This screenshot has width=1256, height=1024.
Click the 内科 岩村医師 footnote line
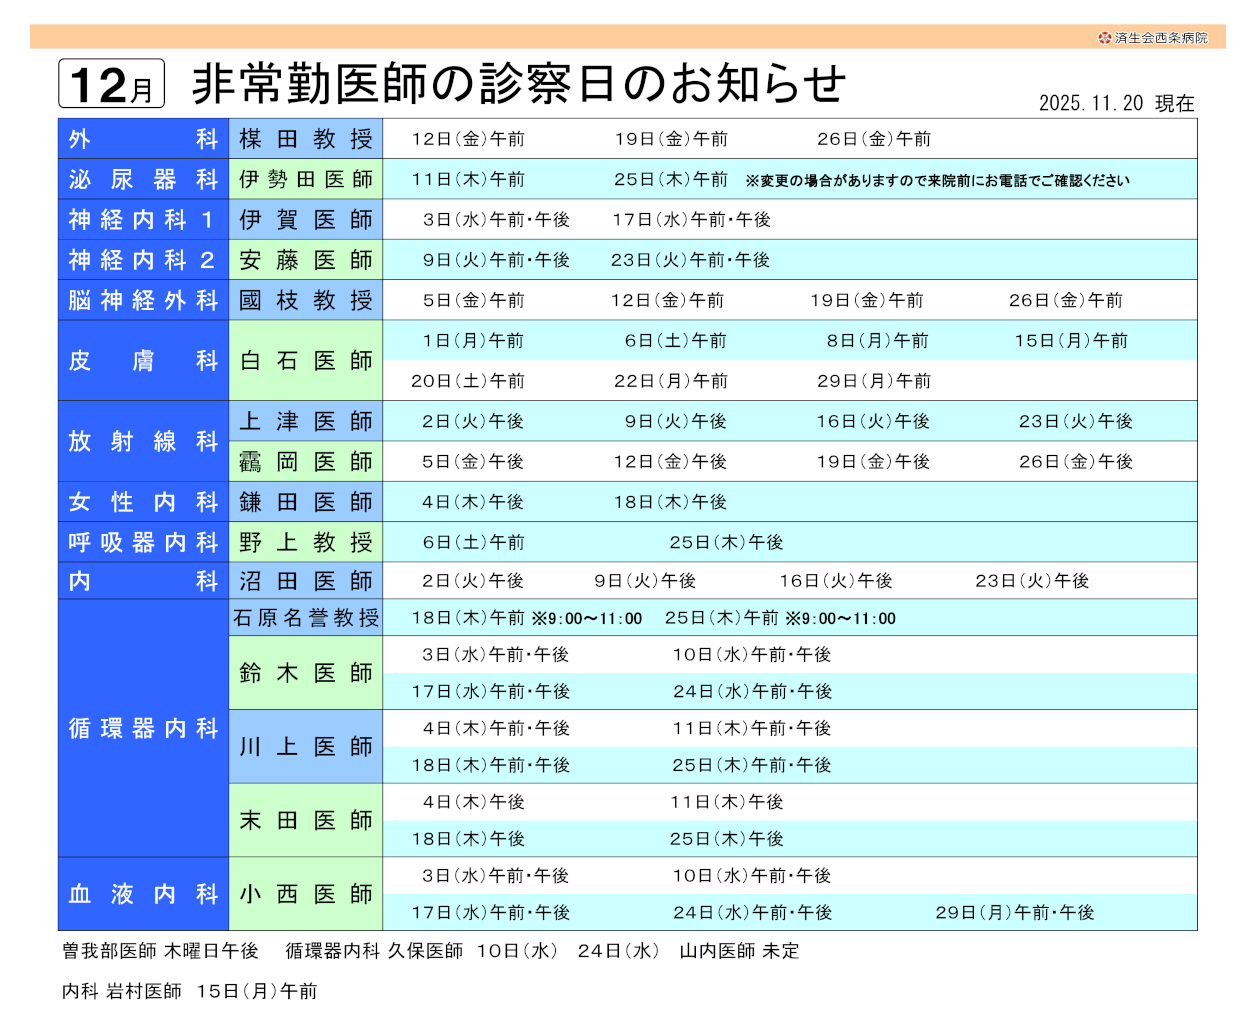(x=189, y=991)
